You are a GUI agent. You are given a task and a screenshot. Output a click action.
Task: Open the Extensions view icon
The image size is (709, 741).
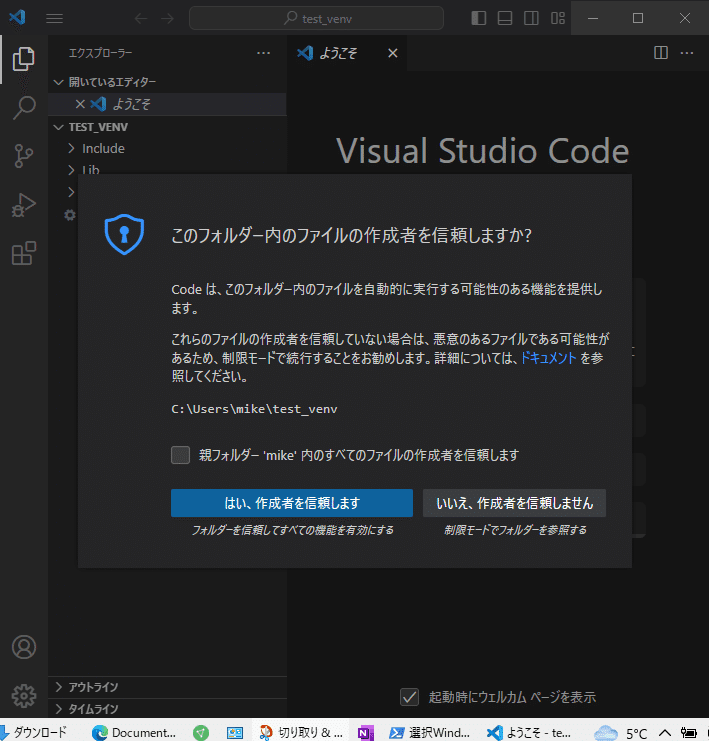[x=24, y=253]
